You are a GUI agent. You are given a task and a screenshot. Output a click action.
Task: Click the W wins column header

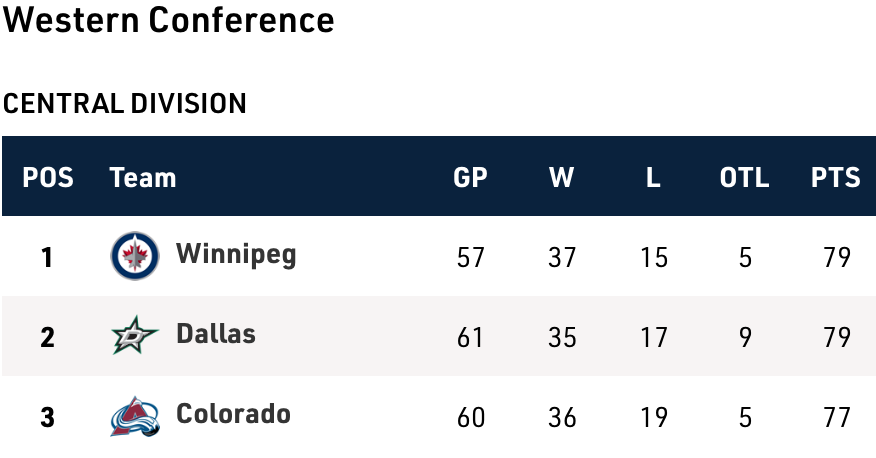(x=562, y=178)
